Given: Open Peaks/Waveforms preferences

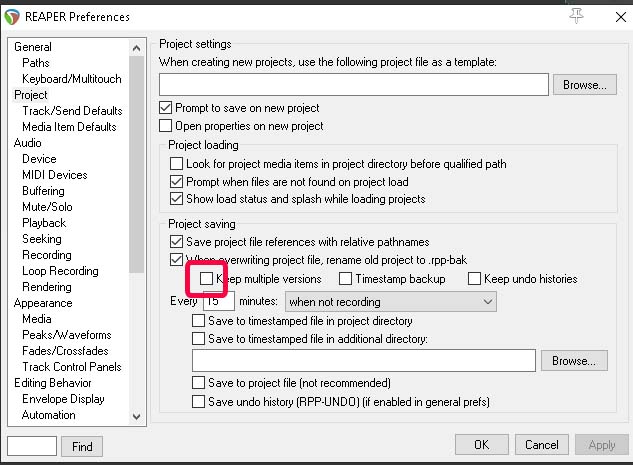Looking at the screenshot, I should tap(67, 335).
